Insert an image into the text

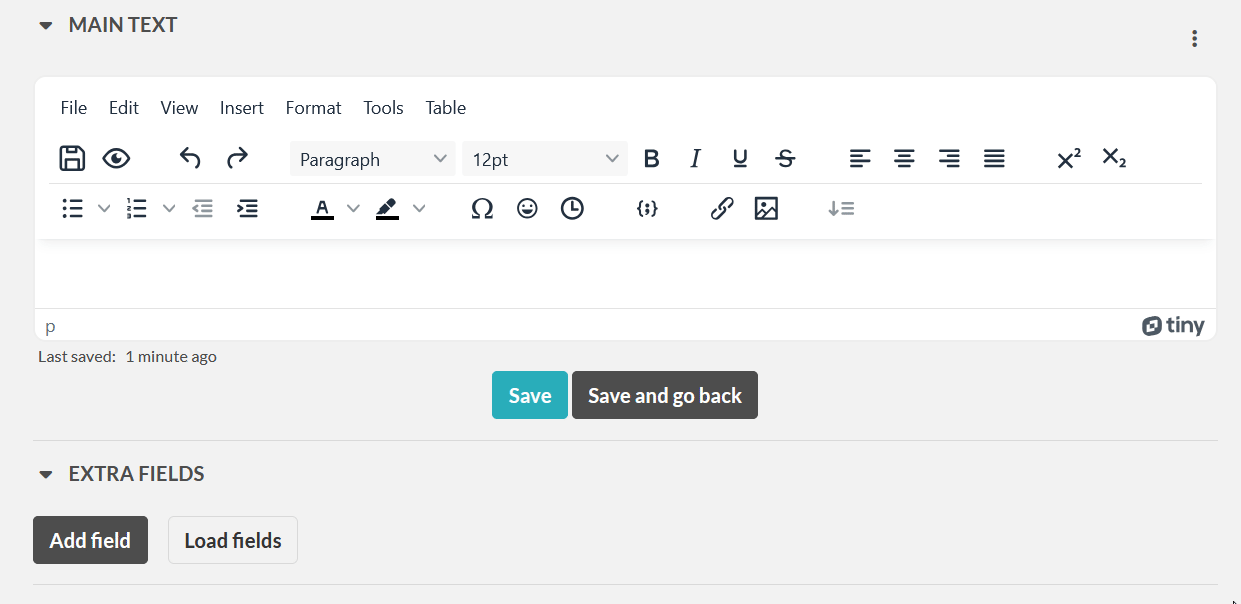[766, 208]
